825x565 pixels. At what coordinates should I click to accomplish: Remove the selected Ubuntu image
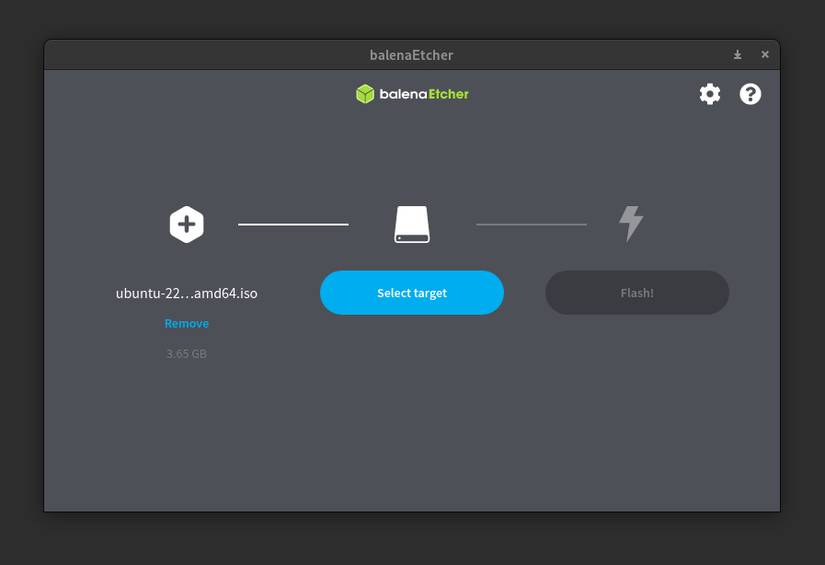tap(186, 323)
